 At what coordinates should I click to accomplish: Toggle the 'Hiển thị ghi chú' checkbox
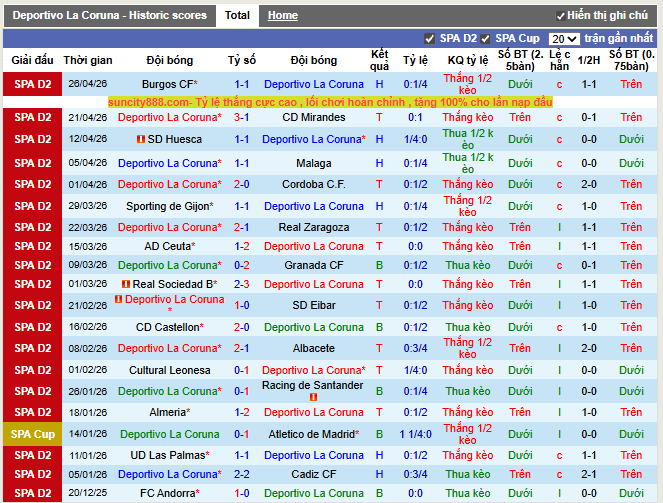(561, 16)
